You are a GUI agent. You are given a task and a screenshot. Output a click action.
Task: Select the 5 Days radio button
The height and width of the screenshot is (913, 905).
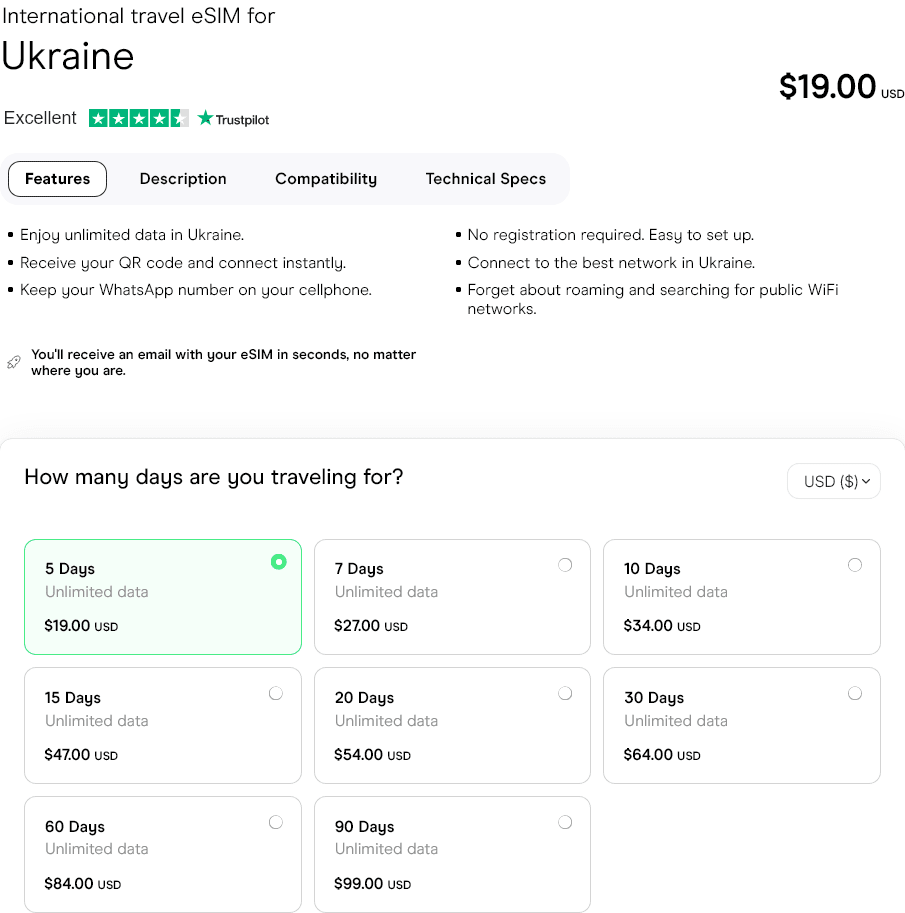click(278, 562)
